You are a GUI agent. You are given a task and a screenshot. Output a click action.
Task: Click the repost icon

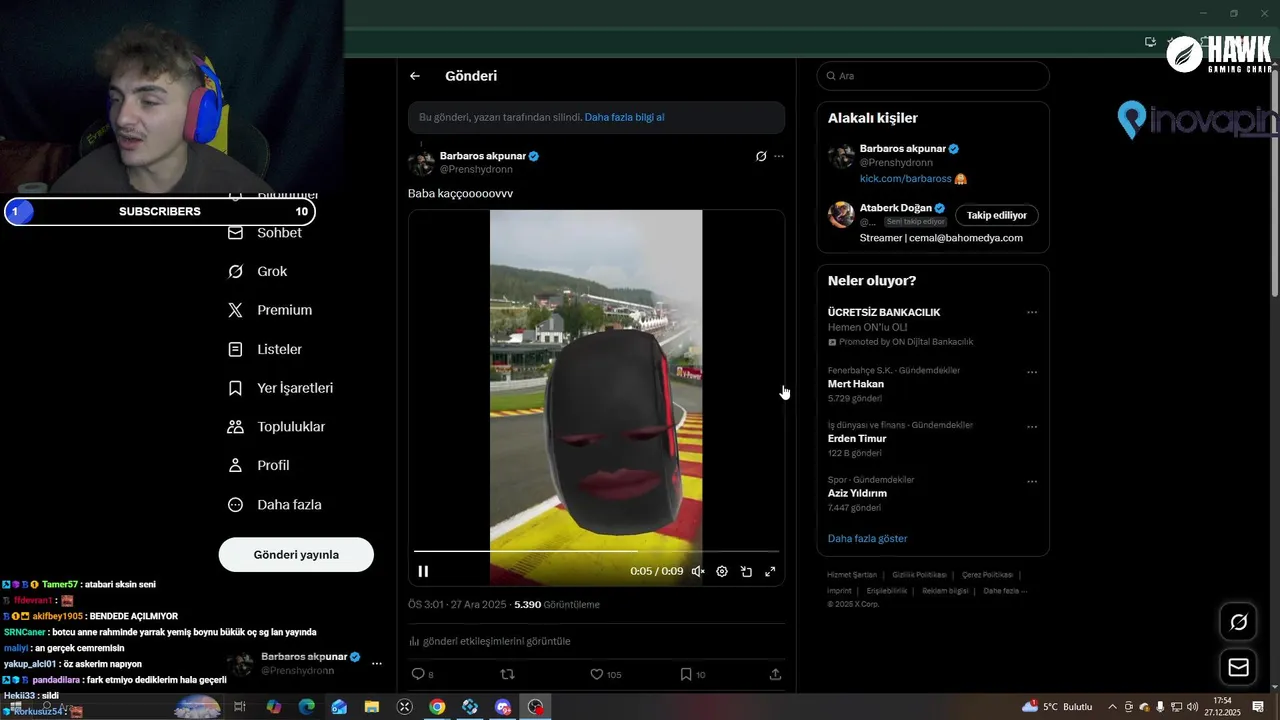[x=507, y=674]
